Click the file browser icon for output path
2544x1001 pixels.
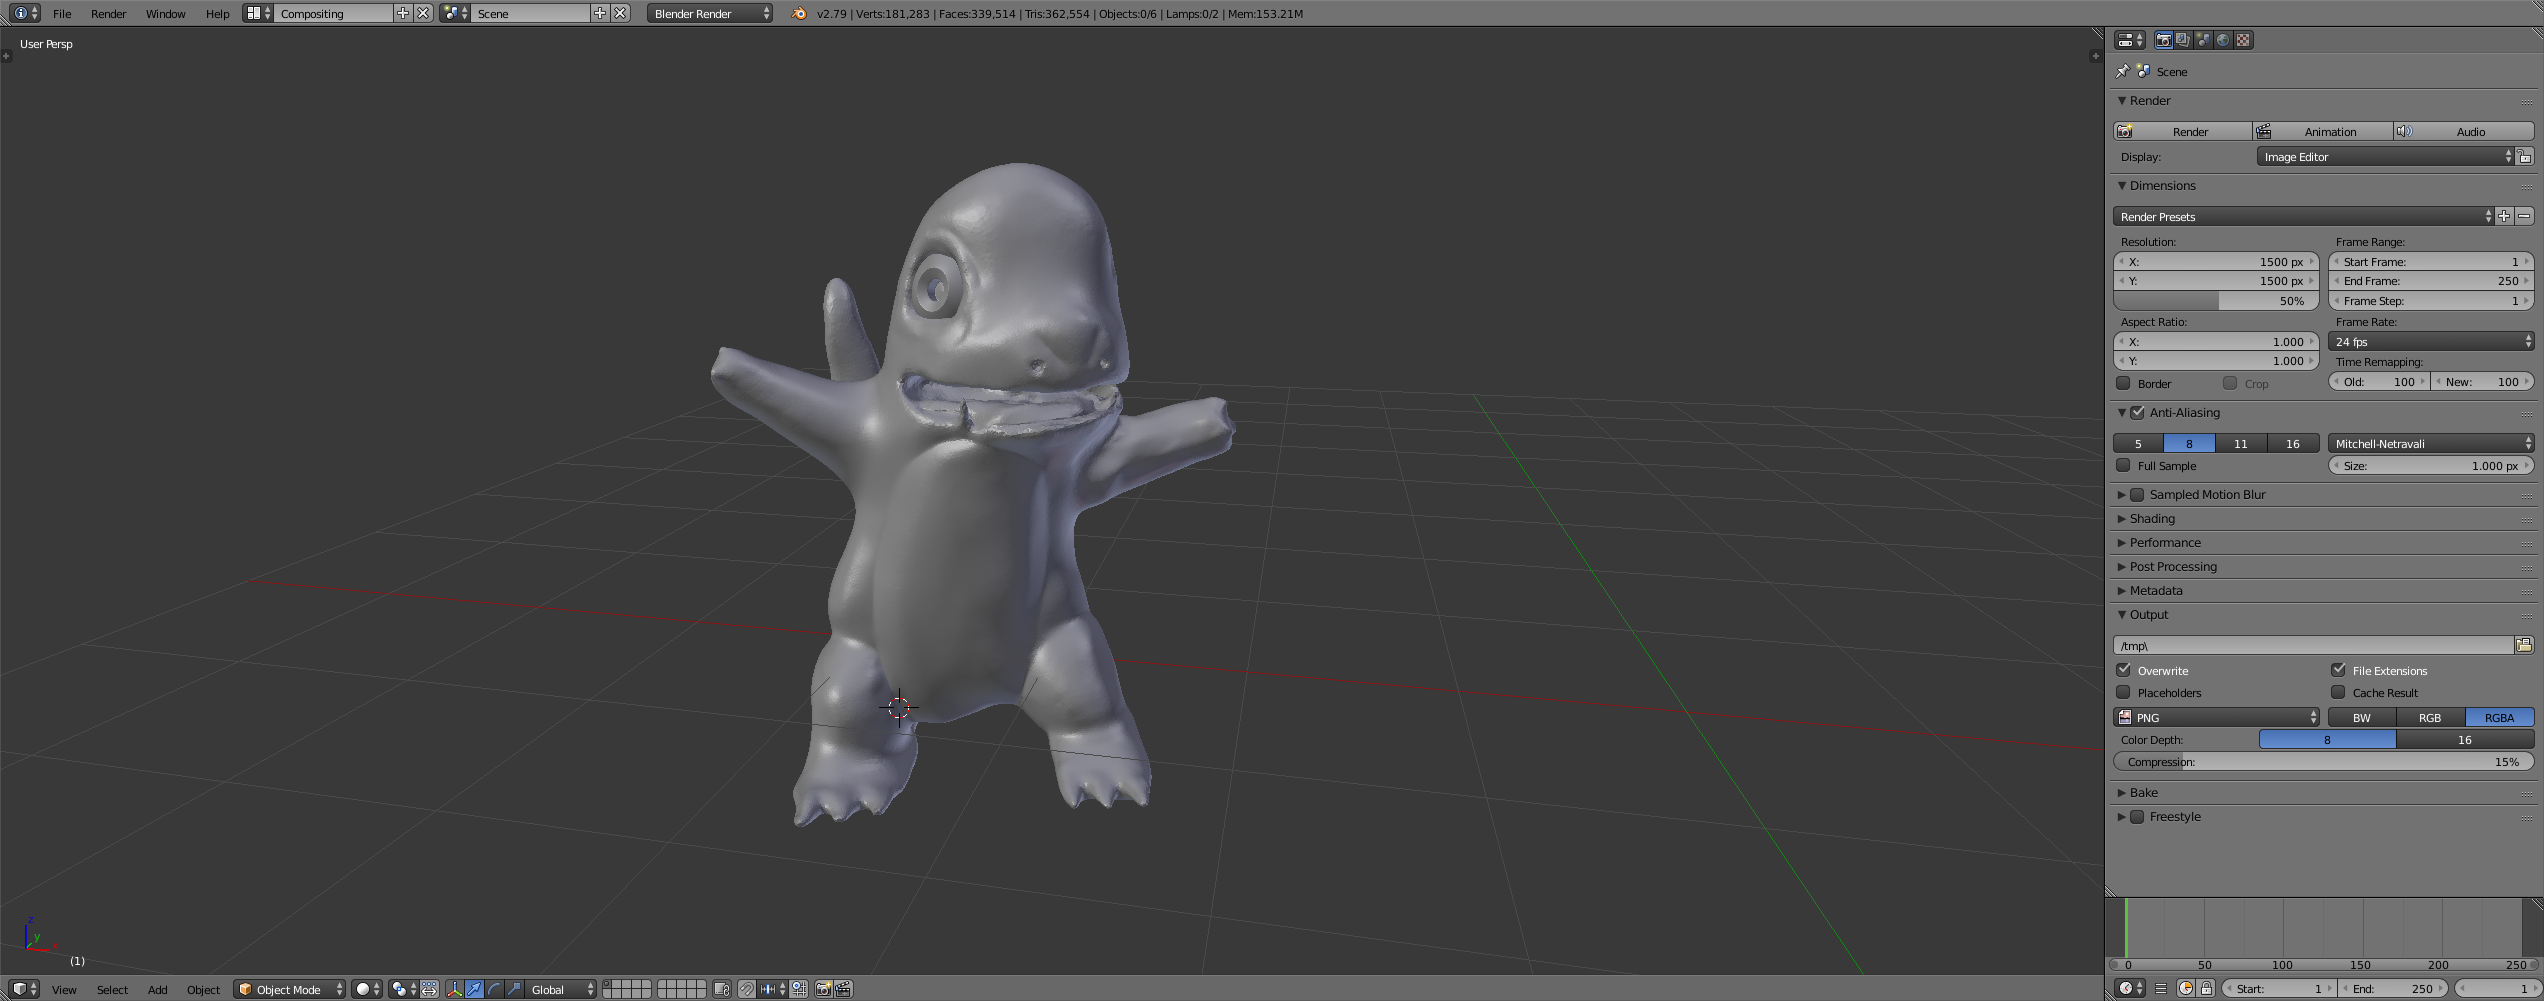[2524, 646]
